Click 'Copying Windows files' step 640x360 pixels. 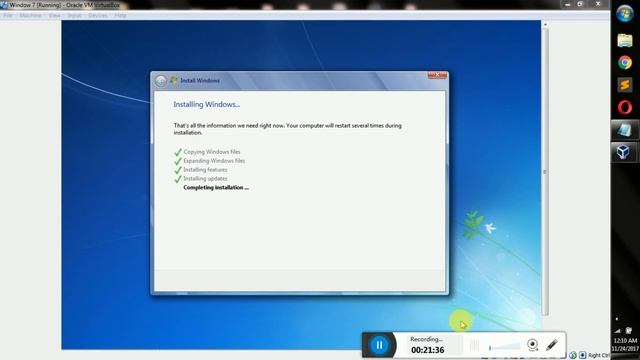tap(212, 152)
